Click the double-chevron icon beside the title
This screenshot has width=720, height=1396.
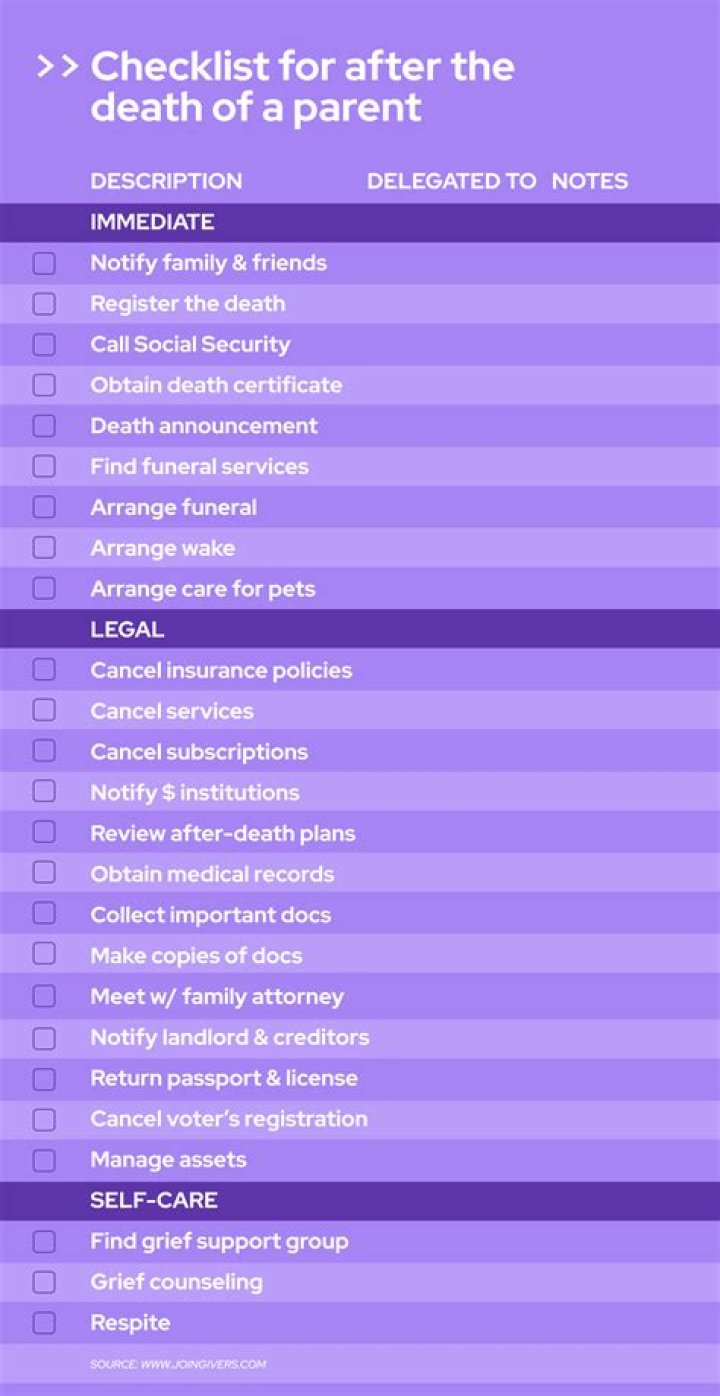[x=57, y=67]
